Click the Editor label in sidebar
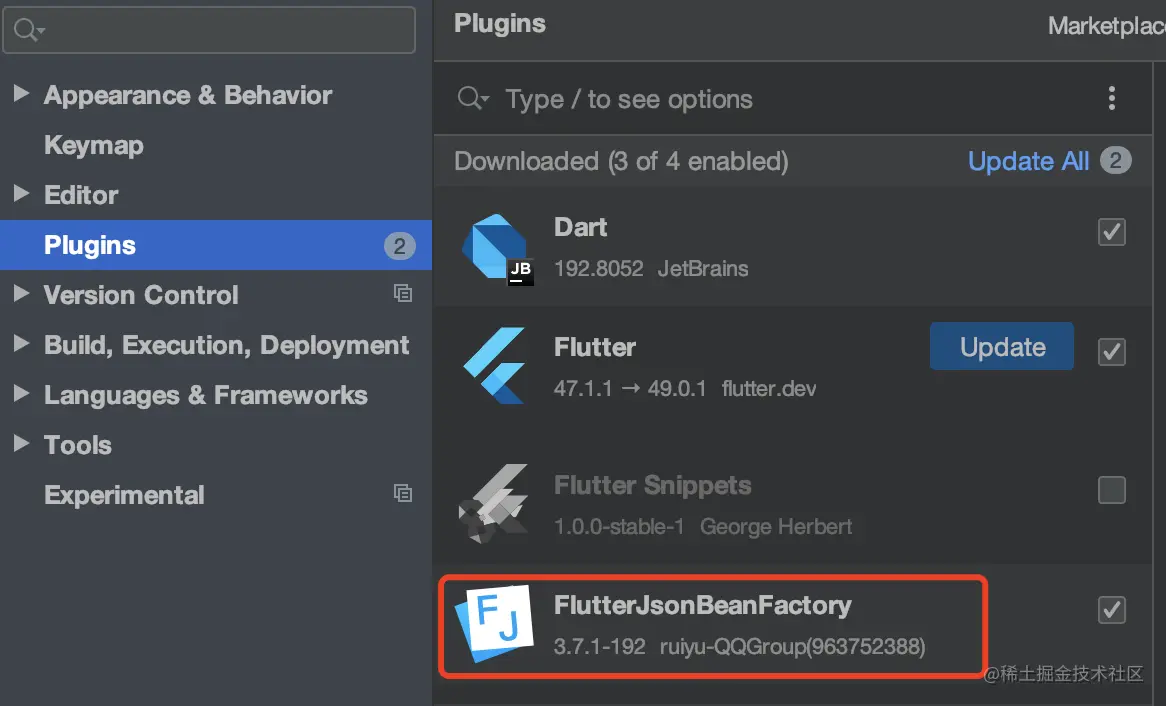This screenshot has height=706, width=1166. (x=81, y=195)
